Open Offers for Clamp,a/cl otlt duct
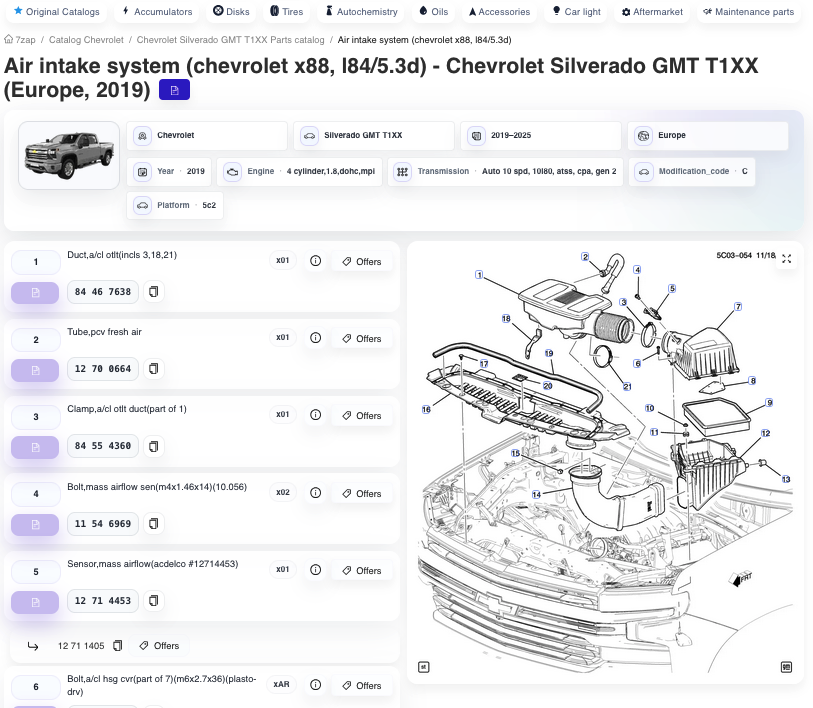This screenshot has height=708, width=813. [x=361, y=416]
